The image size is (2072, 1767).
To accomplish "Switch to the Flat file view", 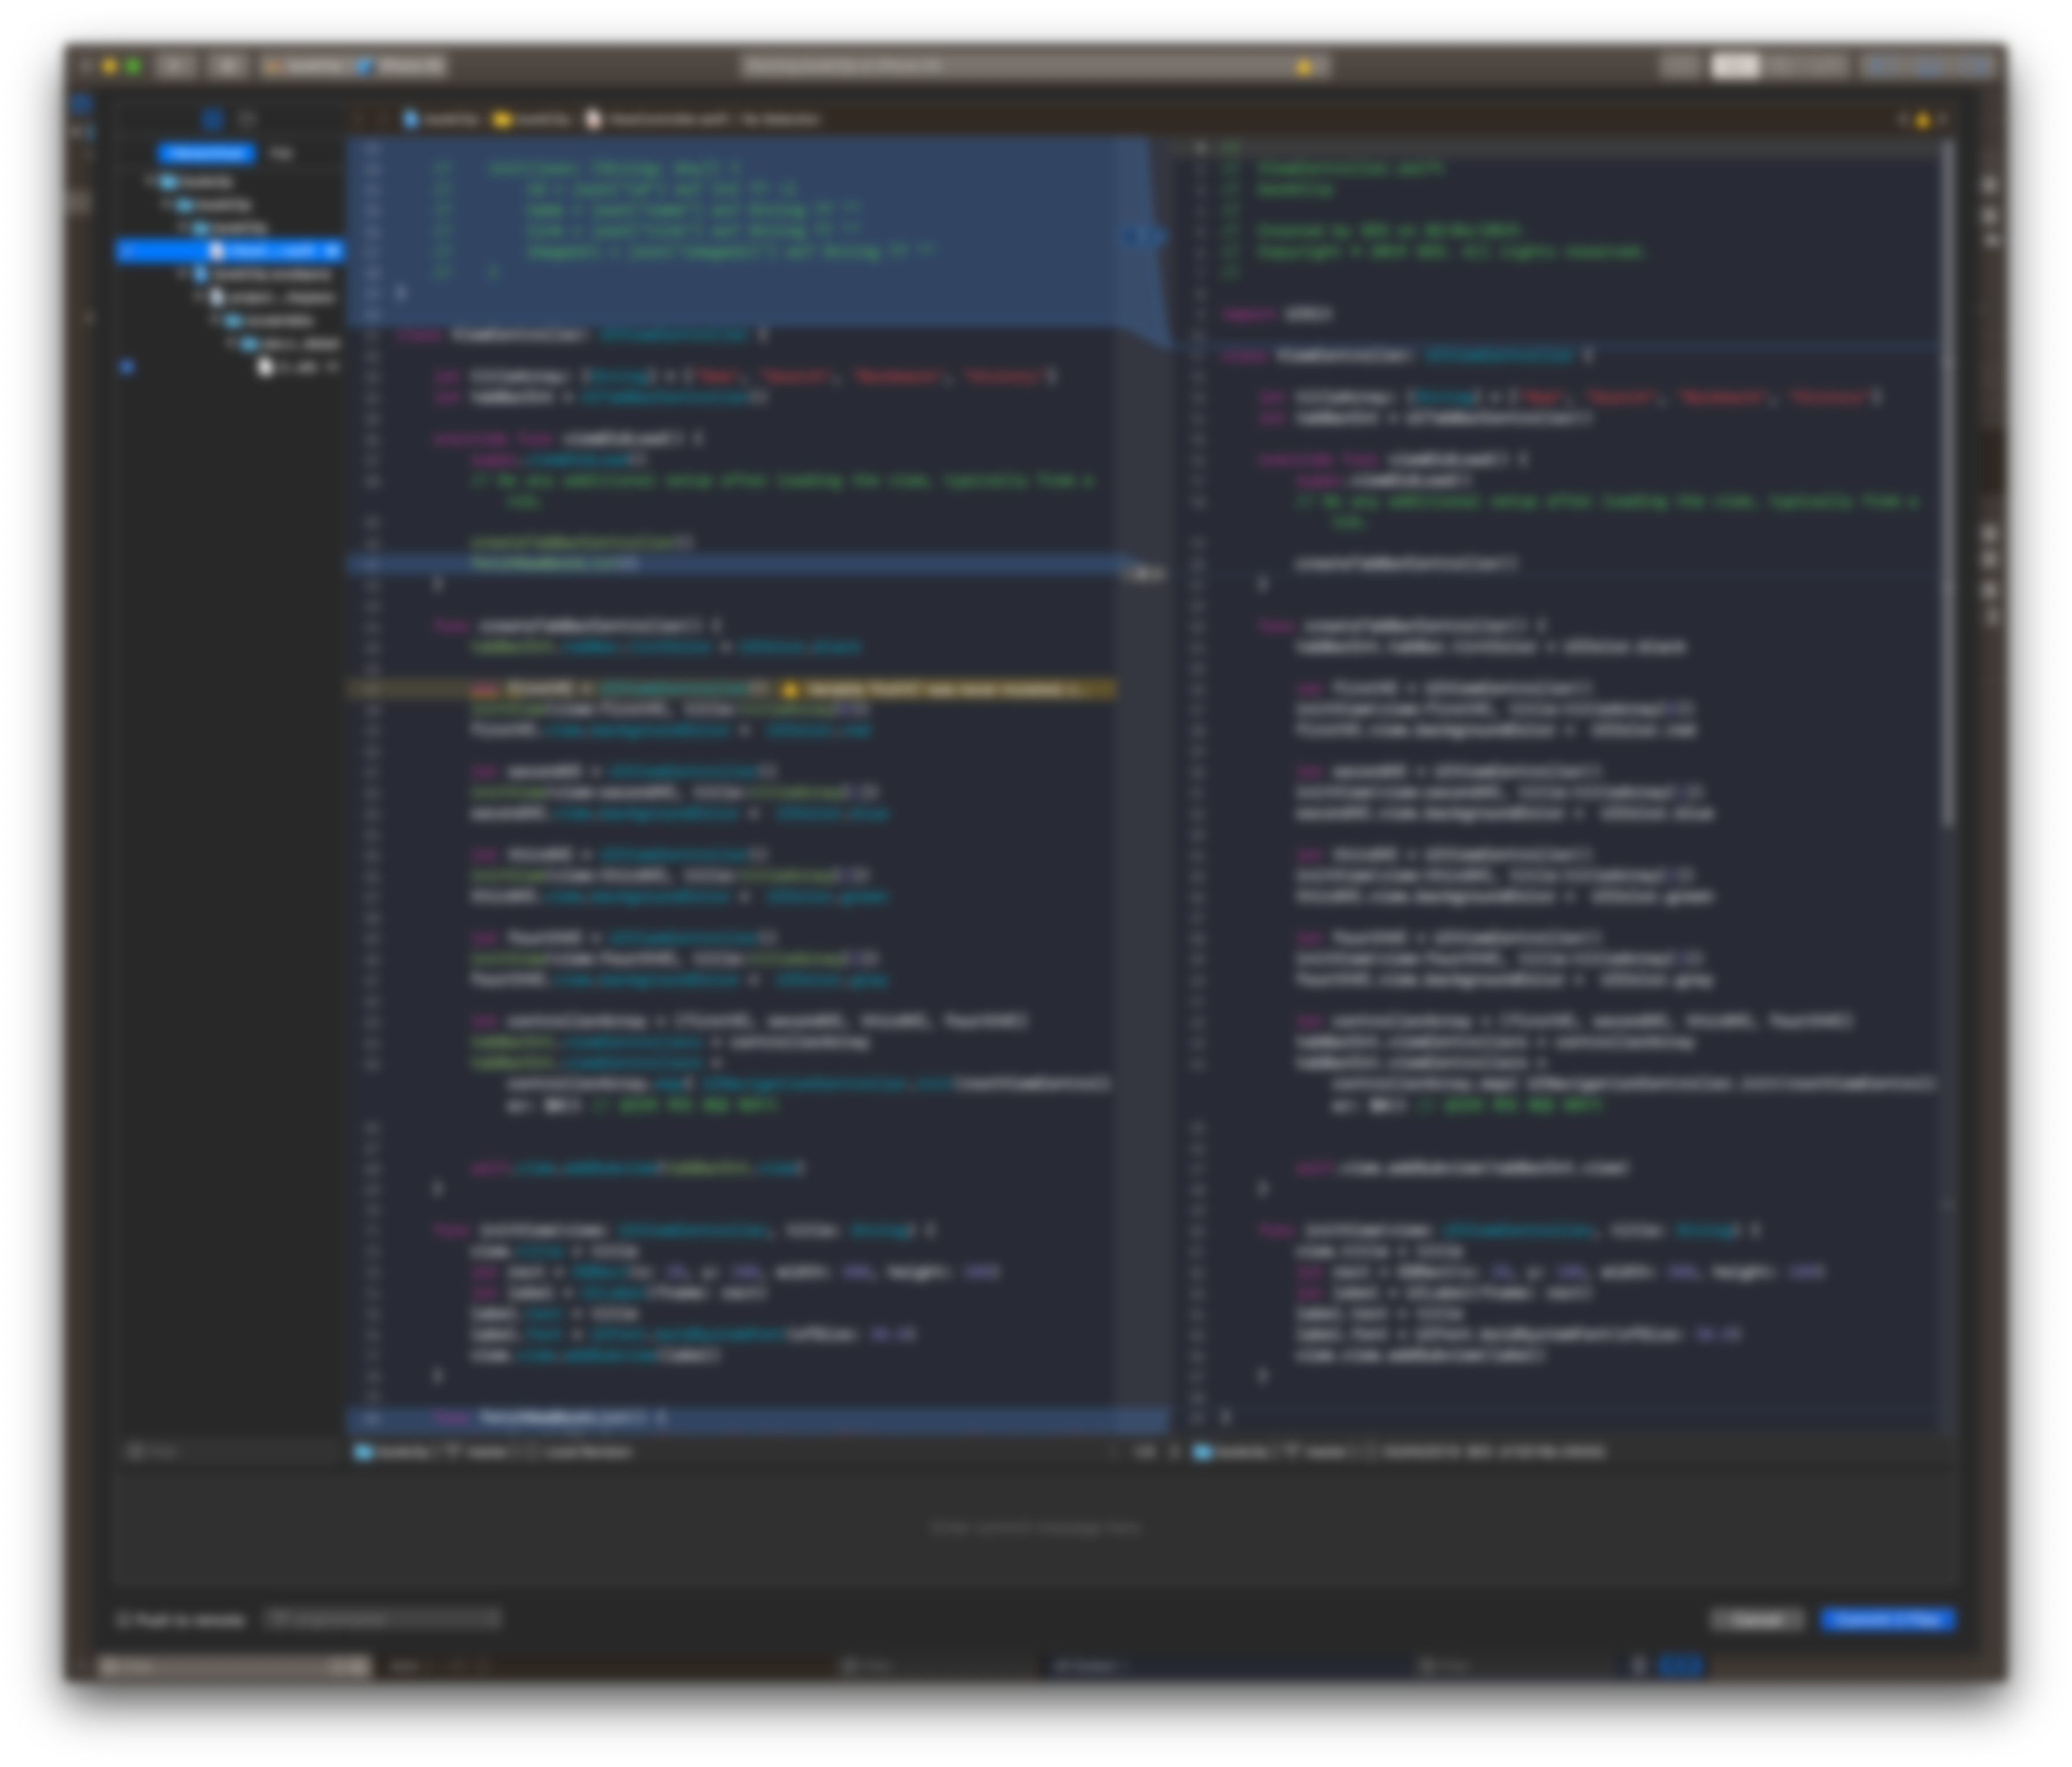I will (x=281, y=153).
